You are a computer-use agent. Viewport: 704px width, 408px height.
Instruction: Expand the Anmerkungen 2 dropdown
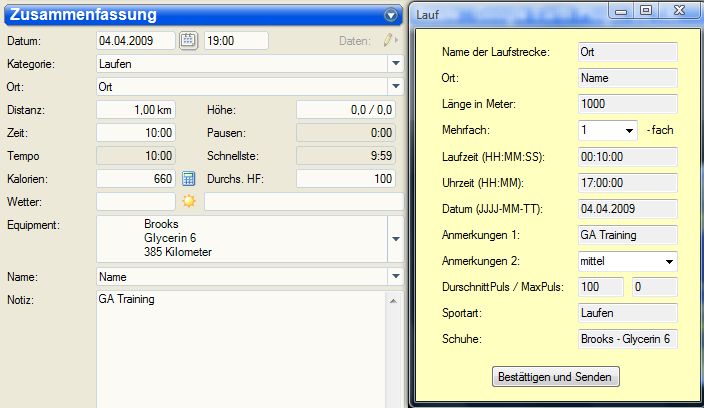pyautogui.click(x=669, y=261)
